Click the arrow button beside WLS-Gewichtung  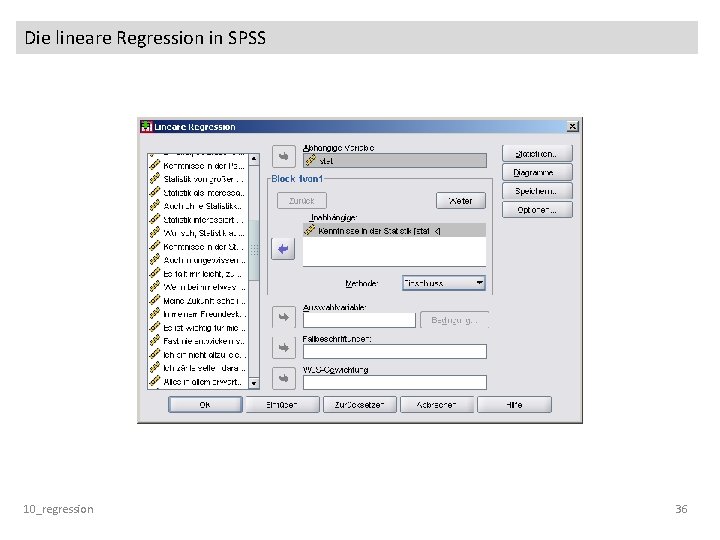[283, 378]
